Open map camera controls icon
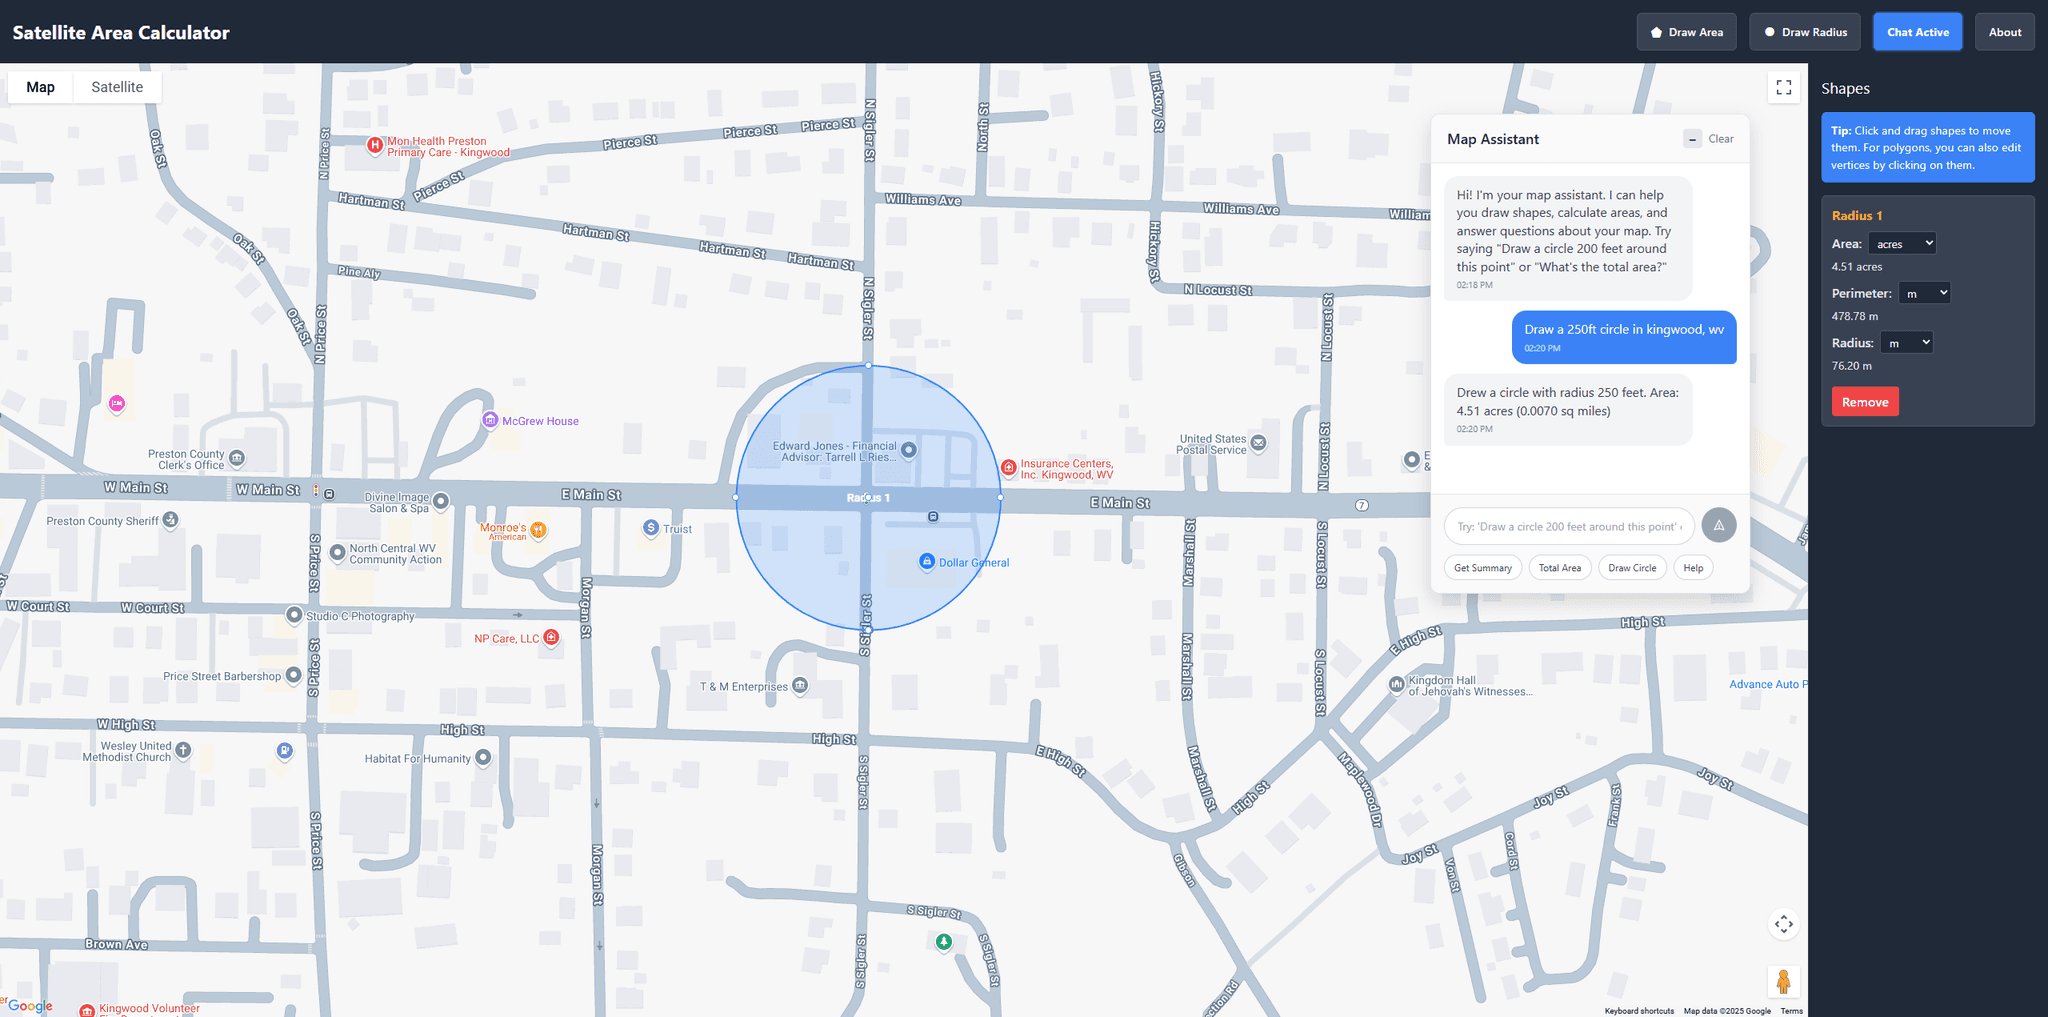Image resolution: width=2048 pixels, height=1017 pixels. coord(1783,924)
